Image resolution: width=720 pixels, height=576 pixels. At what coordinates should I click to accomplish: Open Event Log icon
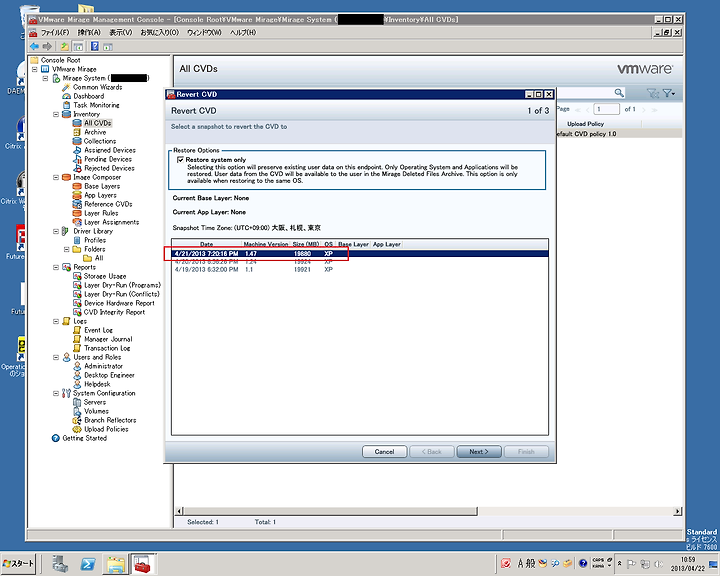77,330
